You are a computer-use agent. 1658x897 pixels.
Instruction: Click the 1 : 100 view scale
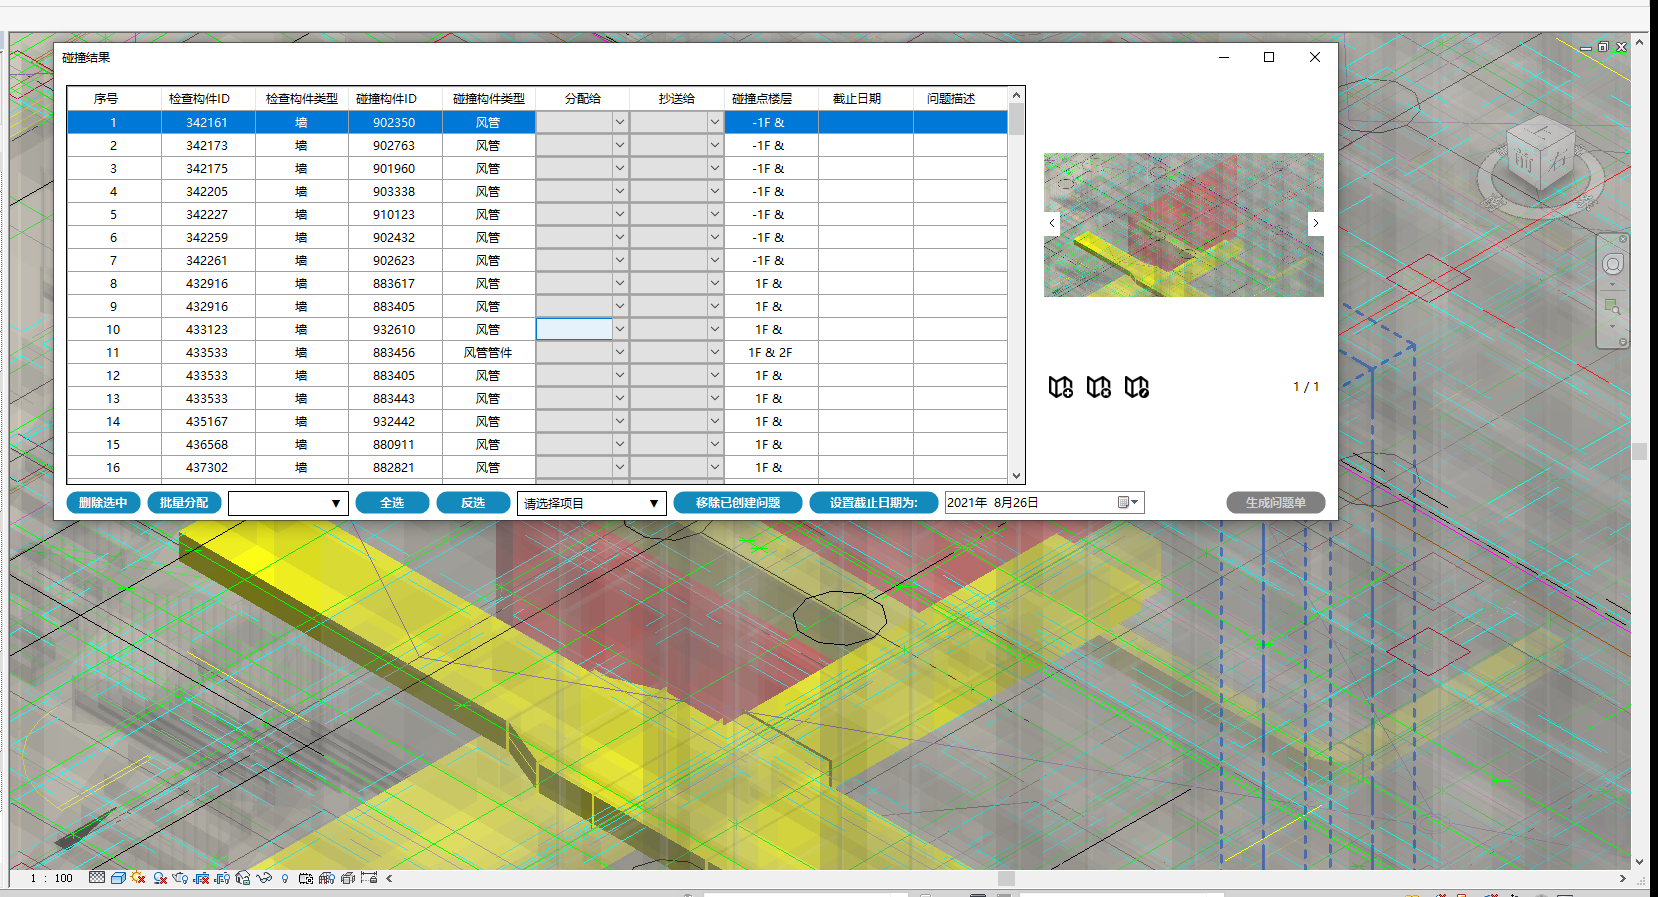pos(52,878)
